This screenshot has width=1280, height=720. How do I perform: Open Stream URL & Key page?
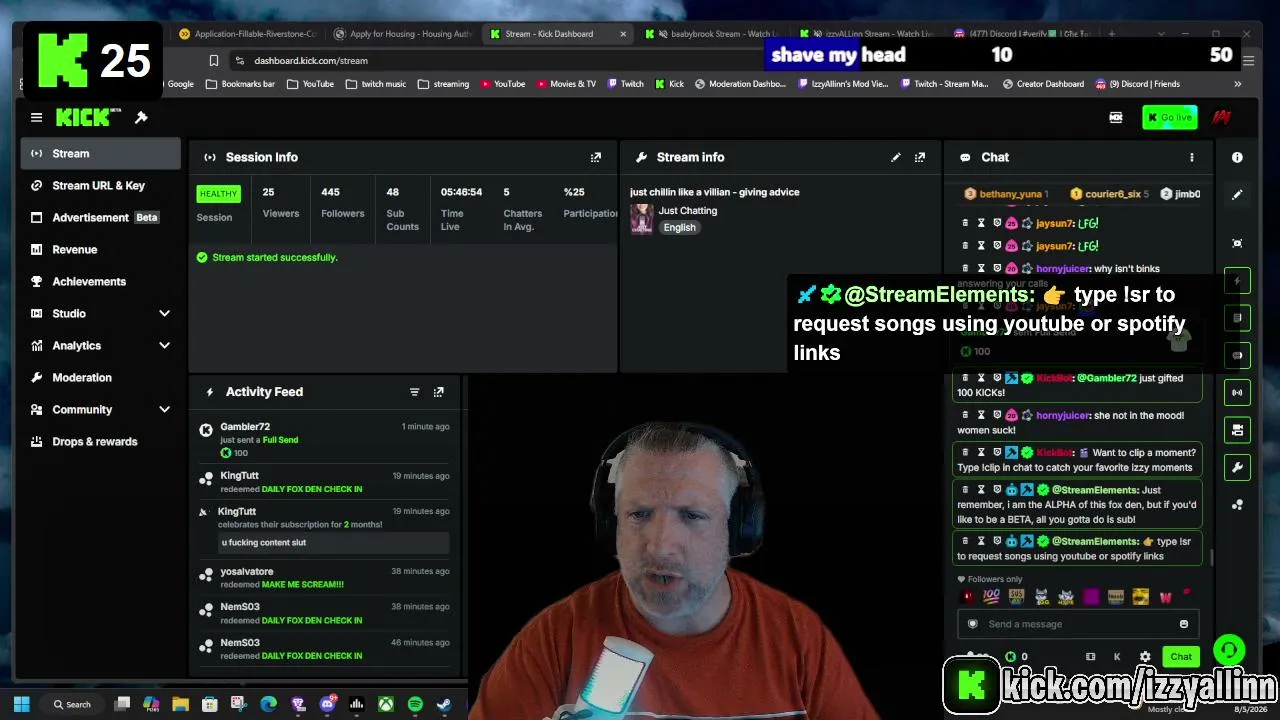click(x=100, y=186)
